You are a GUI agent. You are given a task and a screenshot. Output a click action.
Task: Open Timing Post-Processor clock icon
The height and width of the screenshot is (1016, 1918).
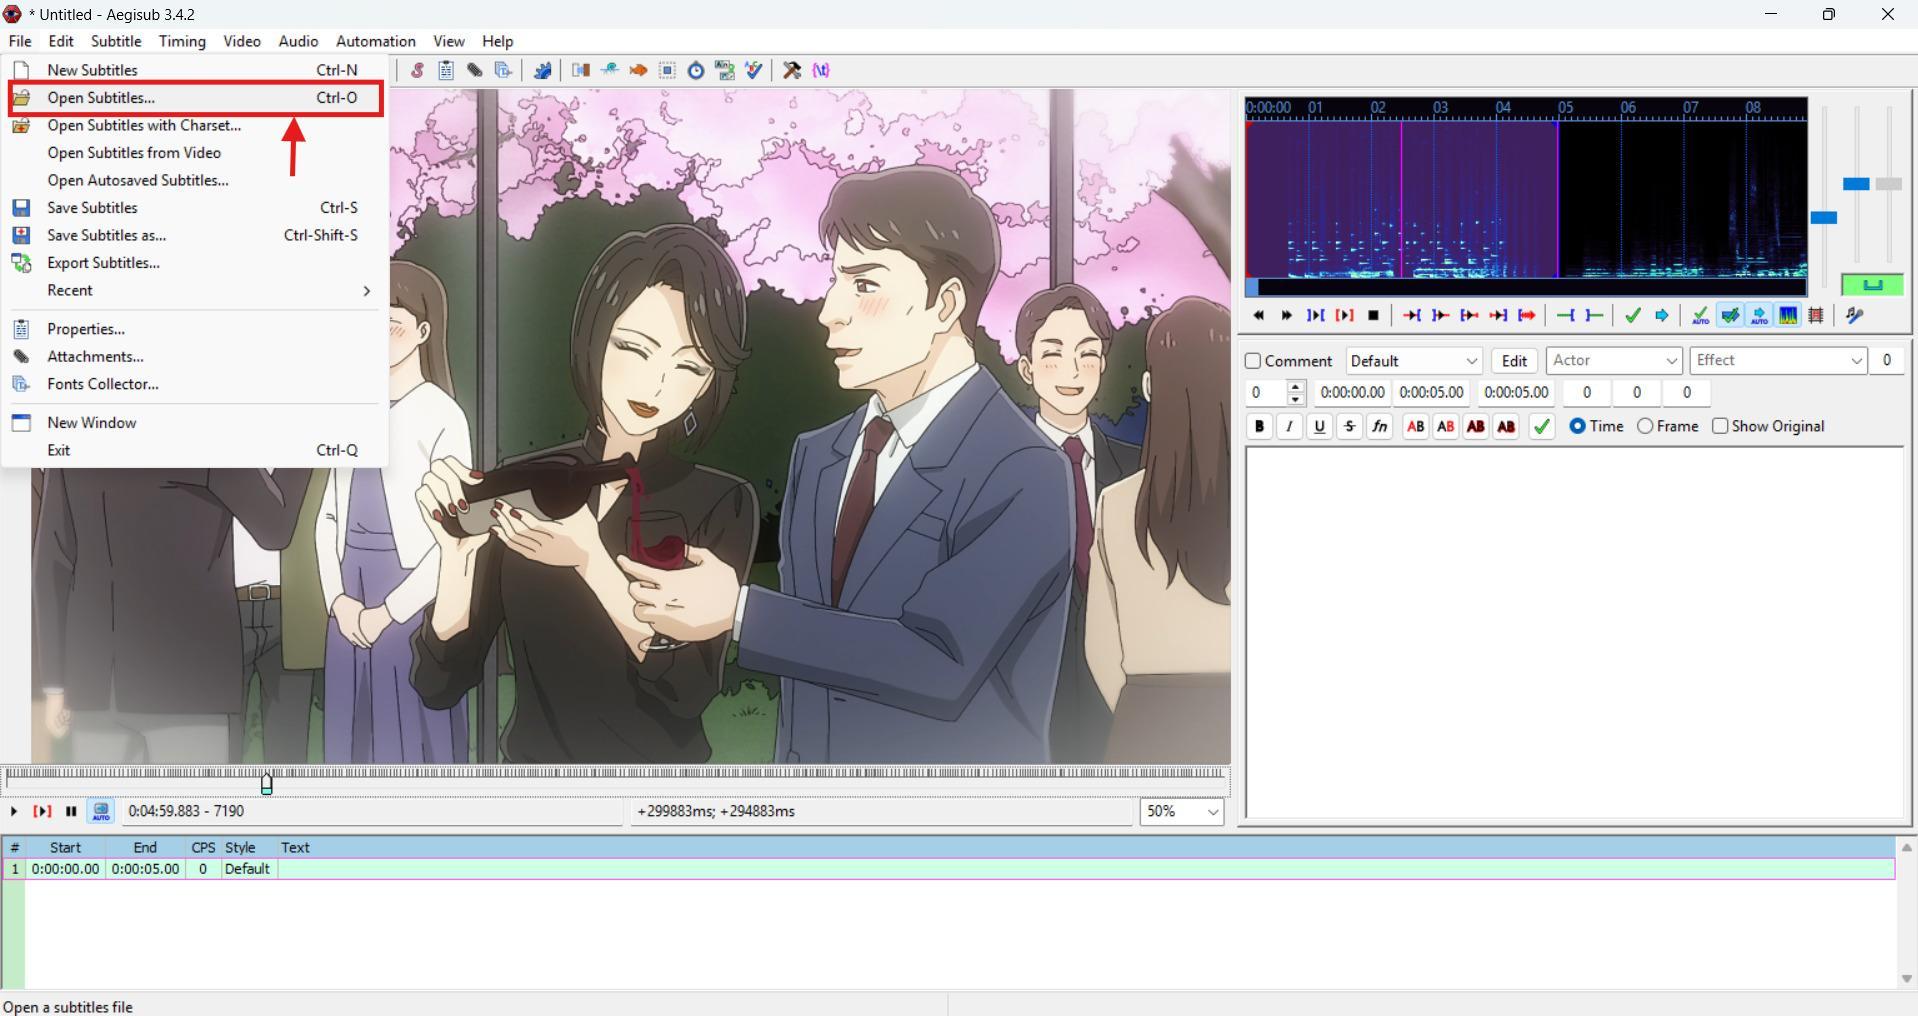coord(696,70)
